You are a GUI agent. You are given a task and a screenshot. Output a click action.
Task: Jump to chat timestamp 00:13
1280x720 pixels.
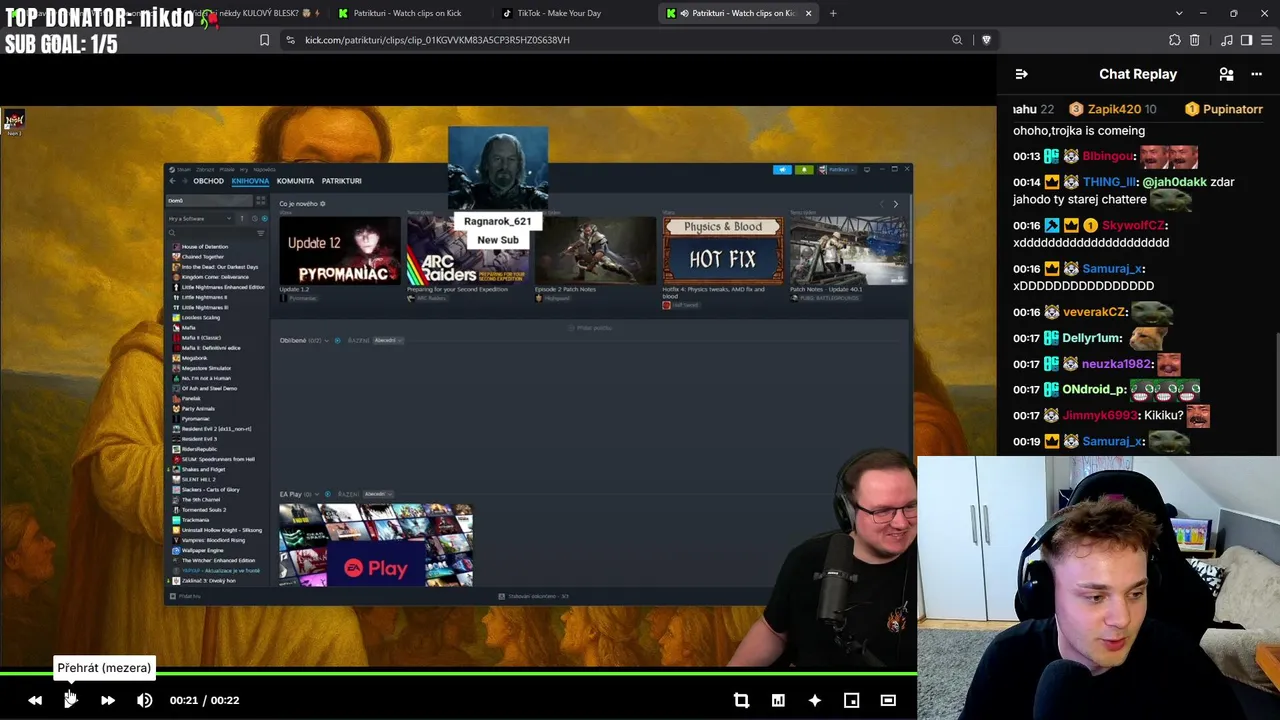point(1027,156)
